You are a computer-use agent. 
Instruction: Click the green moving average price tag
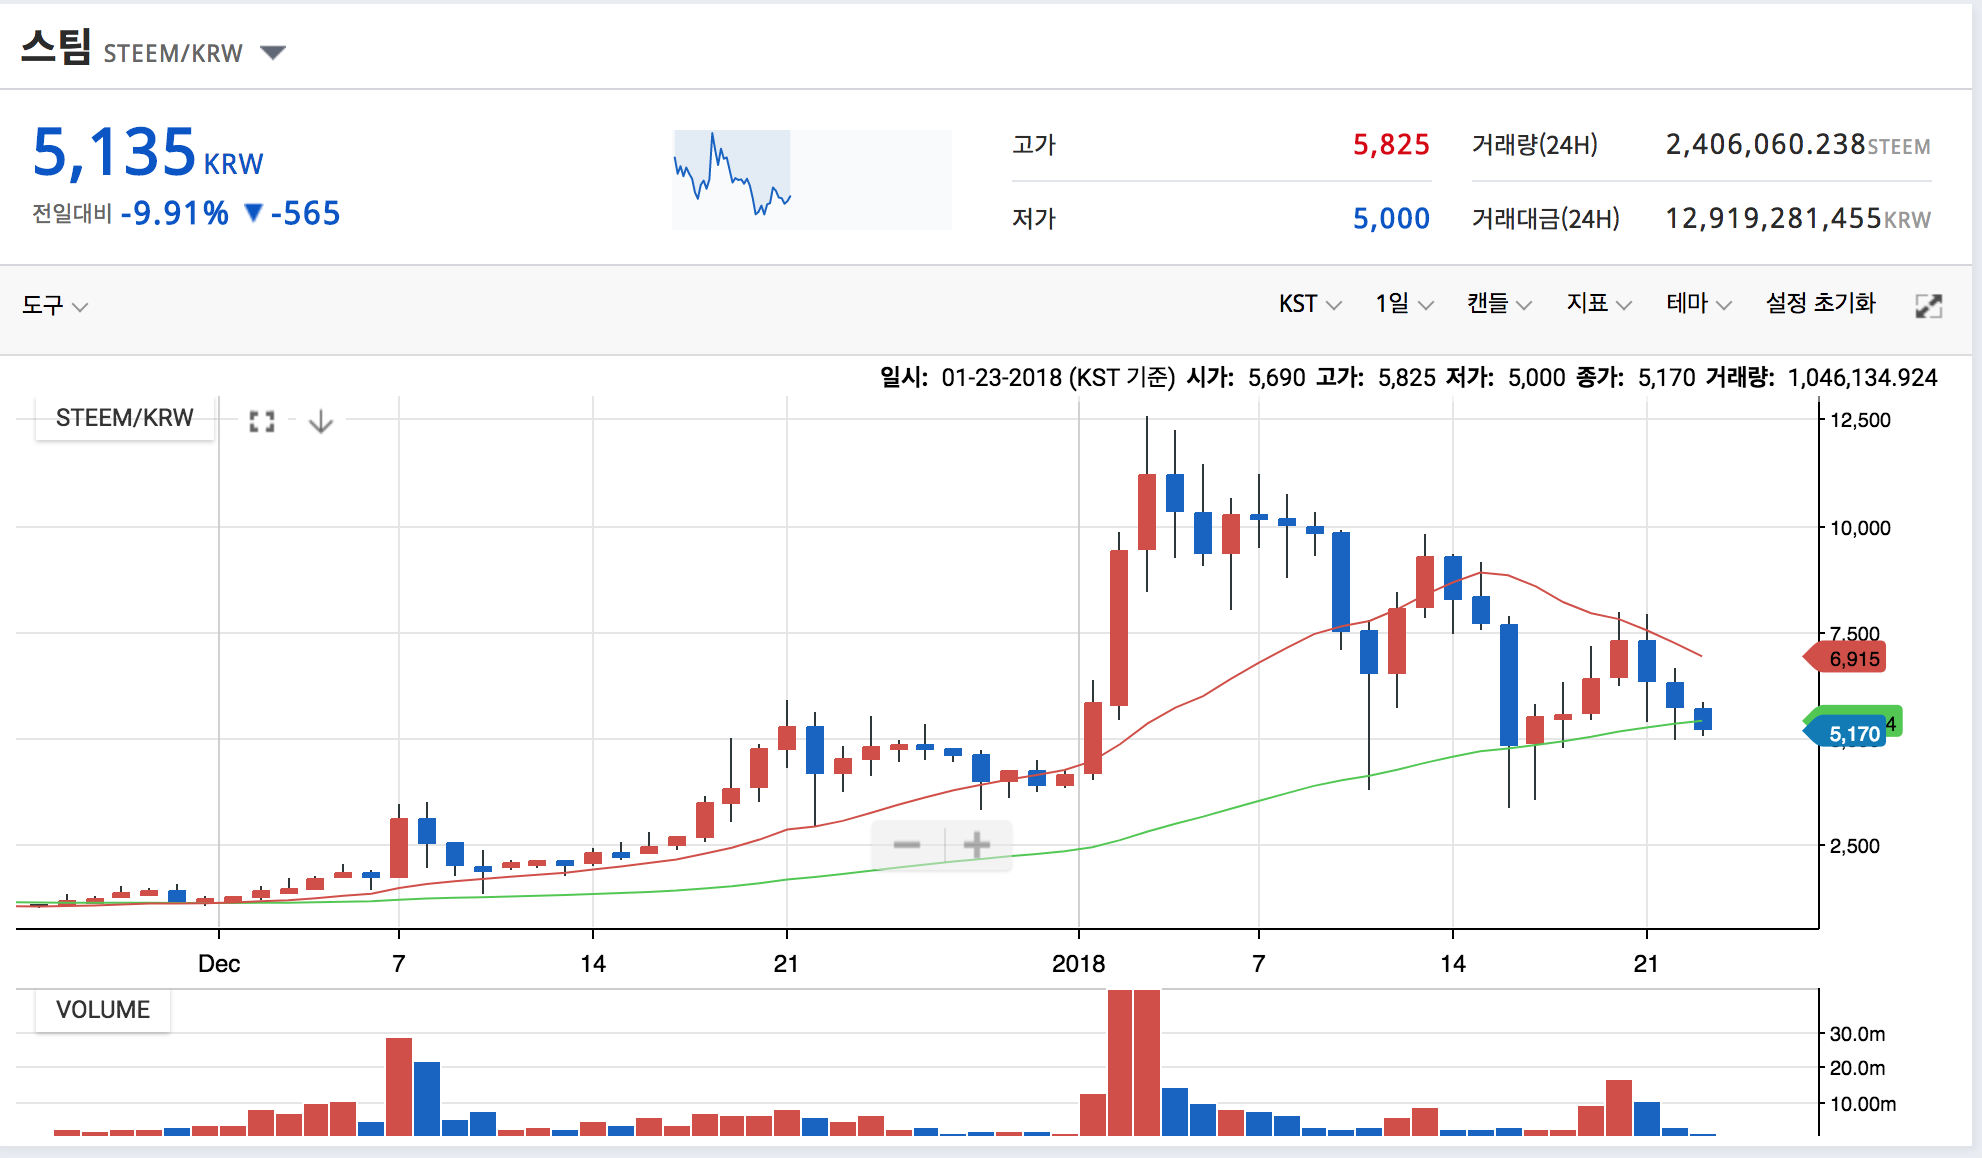[1894, 722]
